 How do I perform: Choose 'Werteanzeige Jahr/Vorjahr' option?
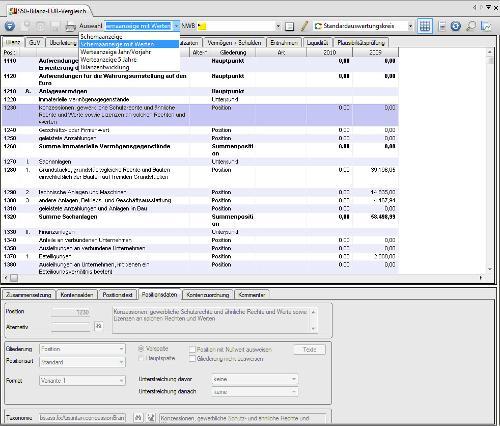tap(129, 52)
